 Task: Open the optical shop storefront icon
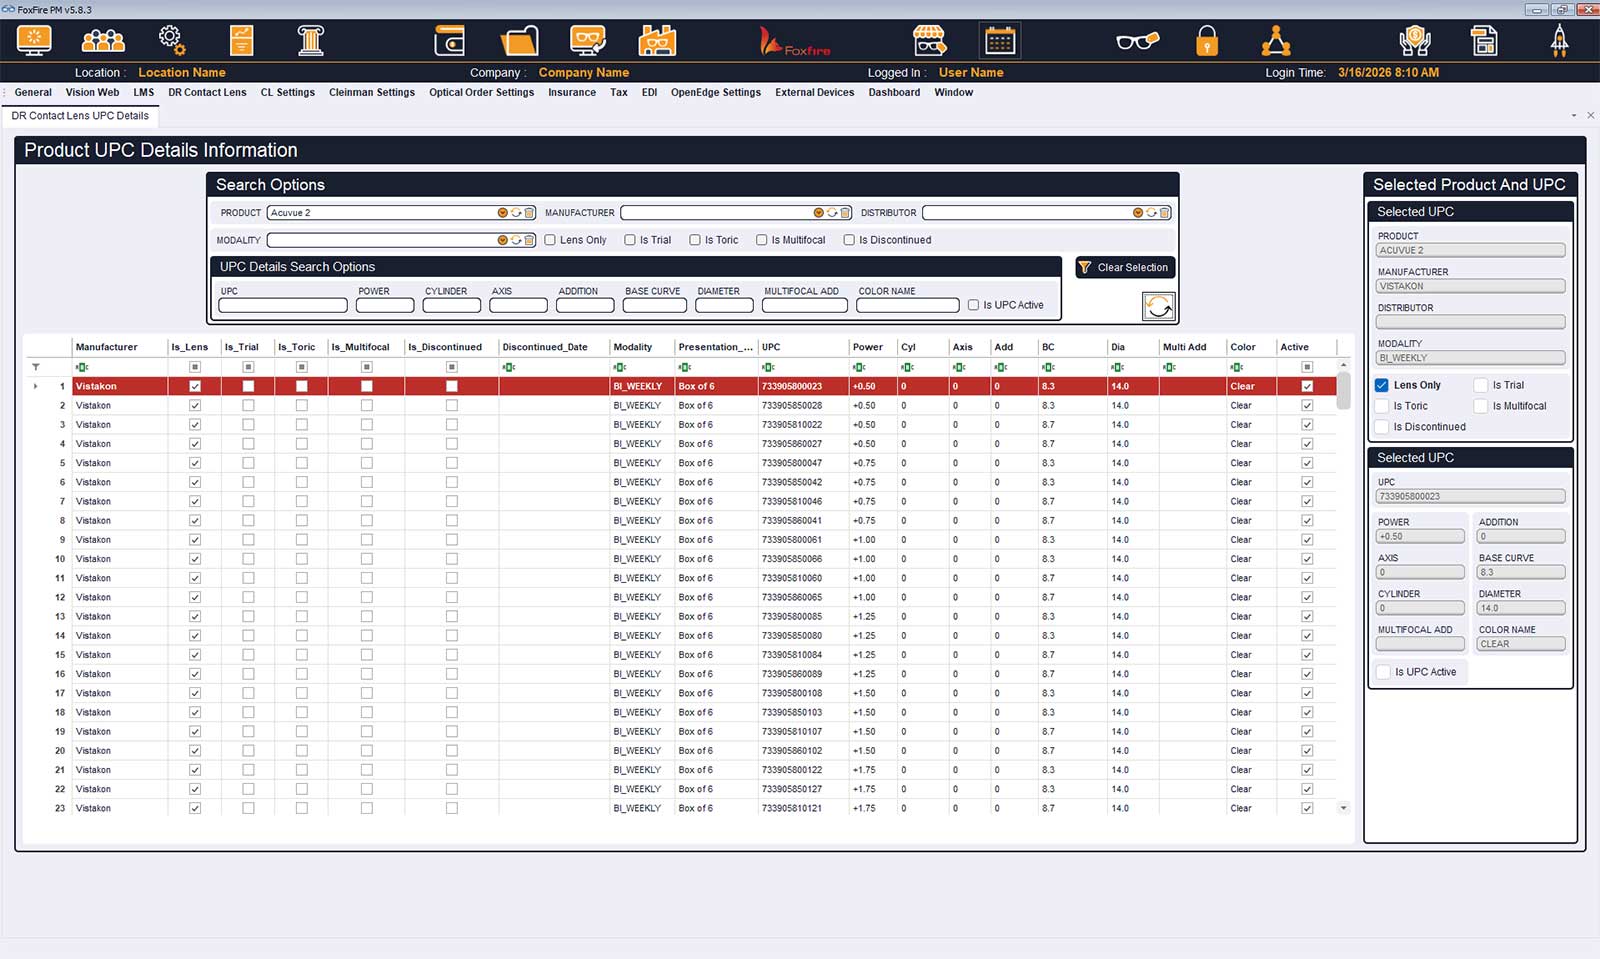pyautogui.click(x=930, y=41)
